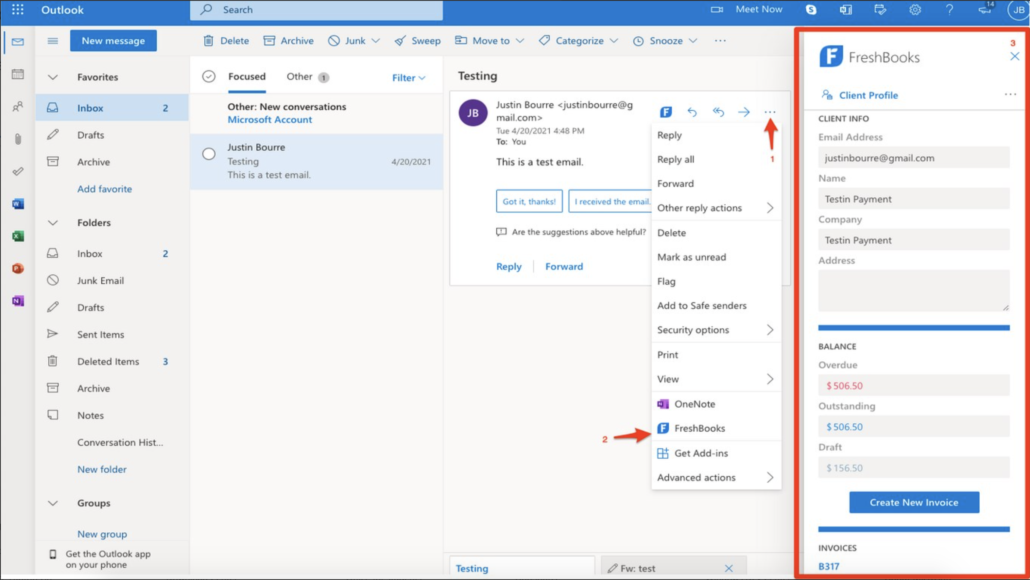Viewport: 1030px width, 580px height.
Task: Expand Other reply actions submenu
Action: coord(715,208)
